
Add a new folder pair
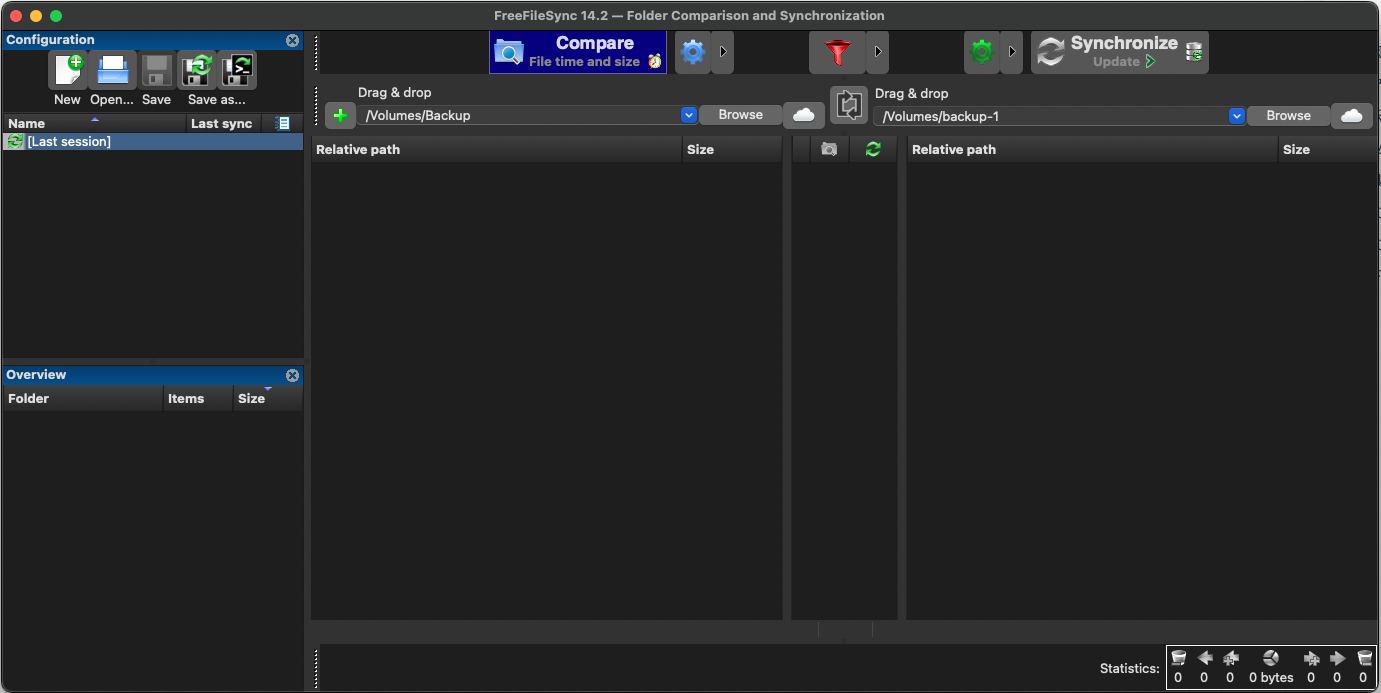(x=340, y=116)
